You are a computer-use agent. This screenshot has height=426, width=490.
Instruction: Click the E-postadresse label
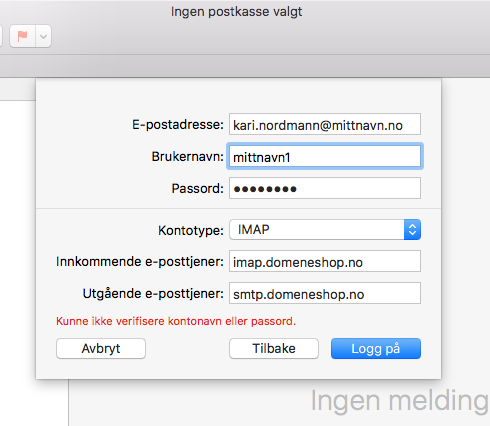pos(178,125)
